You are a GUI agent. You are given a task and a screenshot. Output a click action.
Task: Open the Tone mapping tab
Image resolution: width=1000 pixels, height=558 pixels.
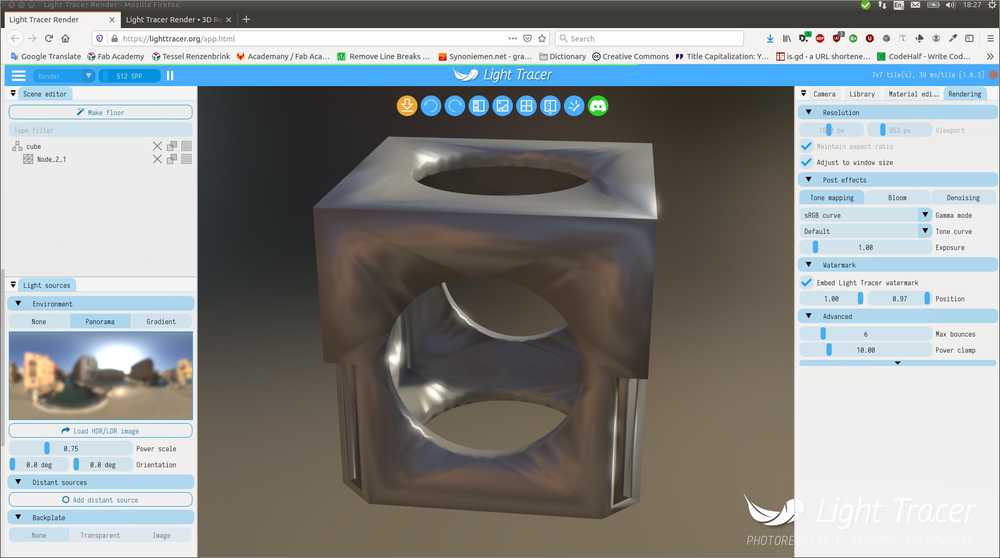coord(832,198)
